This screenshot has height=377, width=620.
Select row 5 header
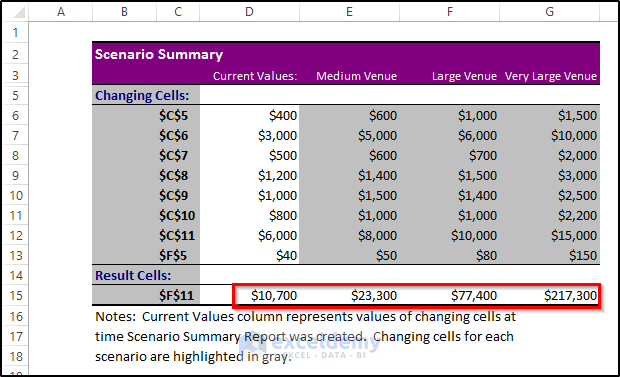pos(15,95)
